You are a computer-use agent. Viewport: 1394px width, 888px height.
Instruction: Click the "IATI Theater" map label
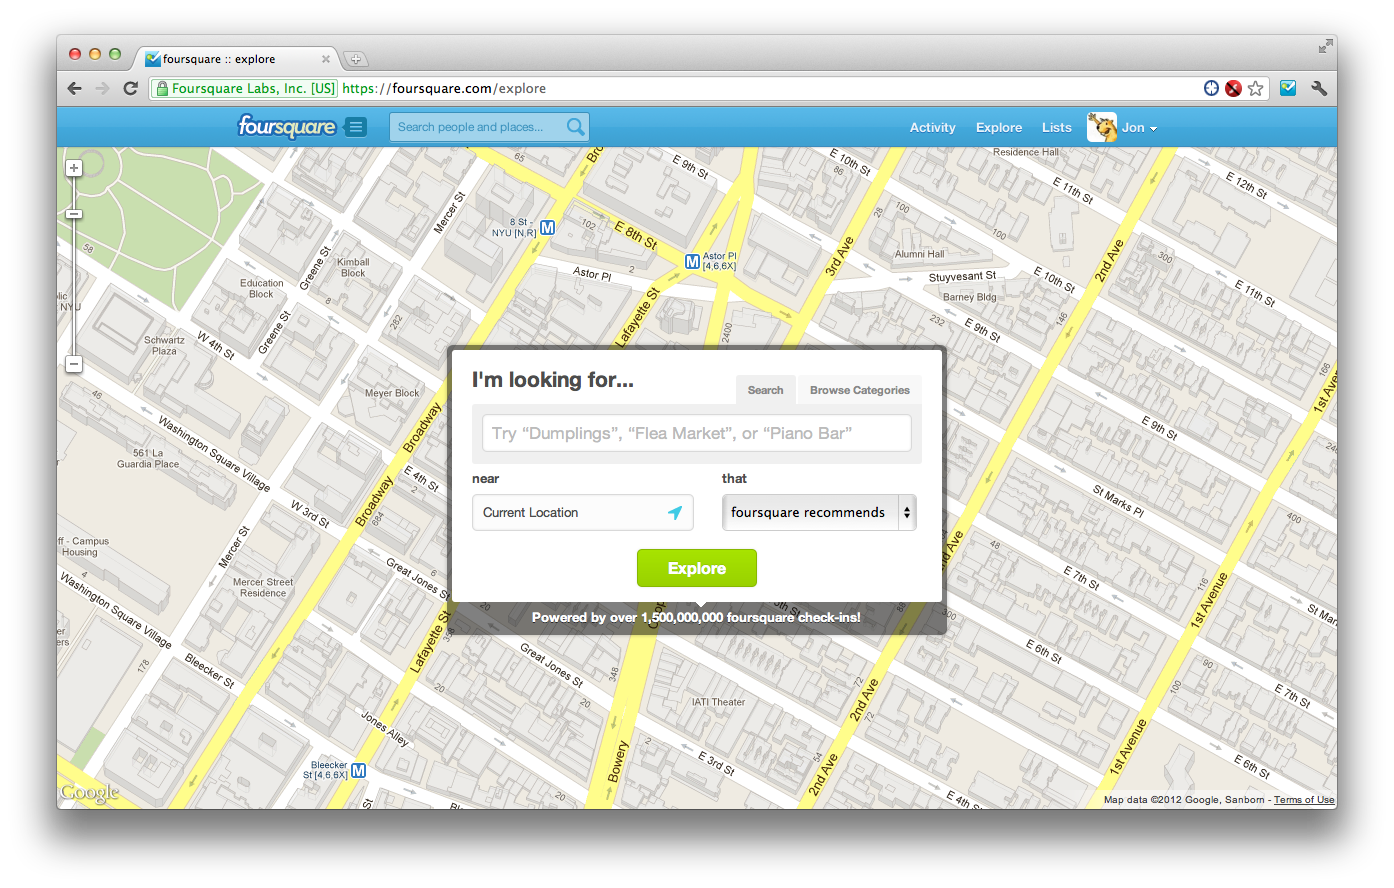tap(718, 702)
